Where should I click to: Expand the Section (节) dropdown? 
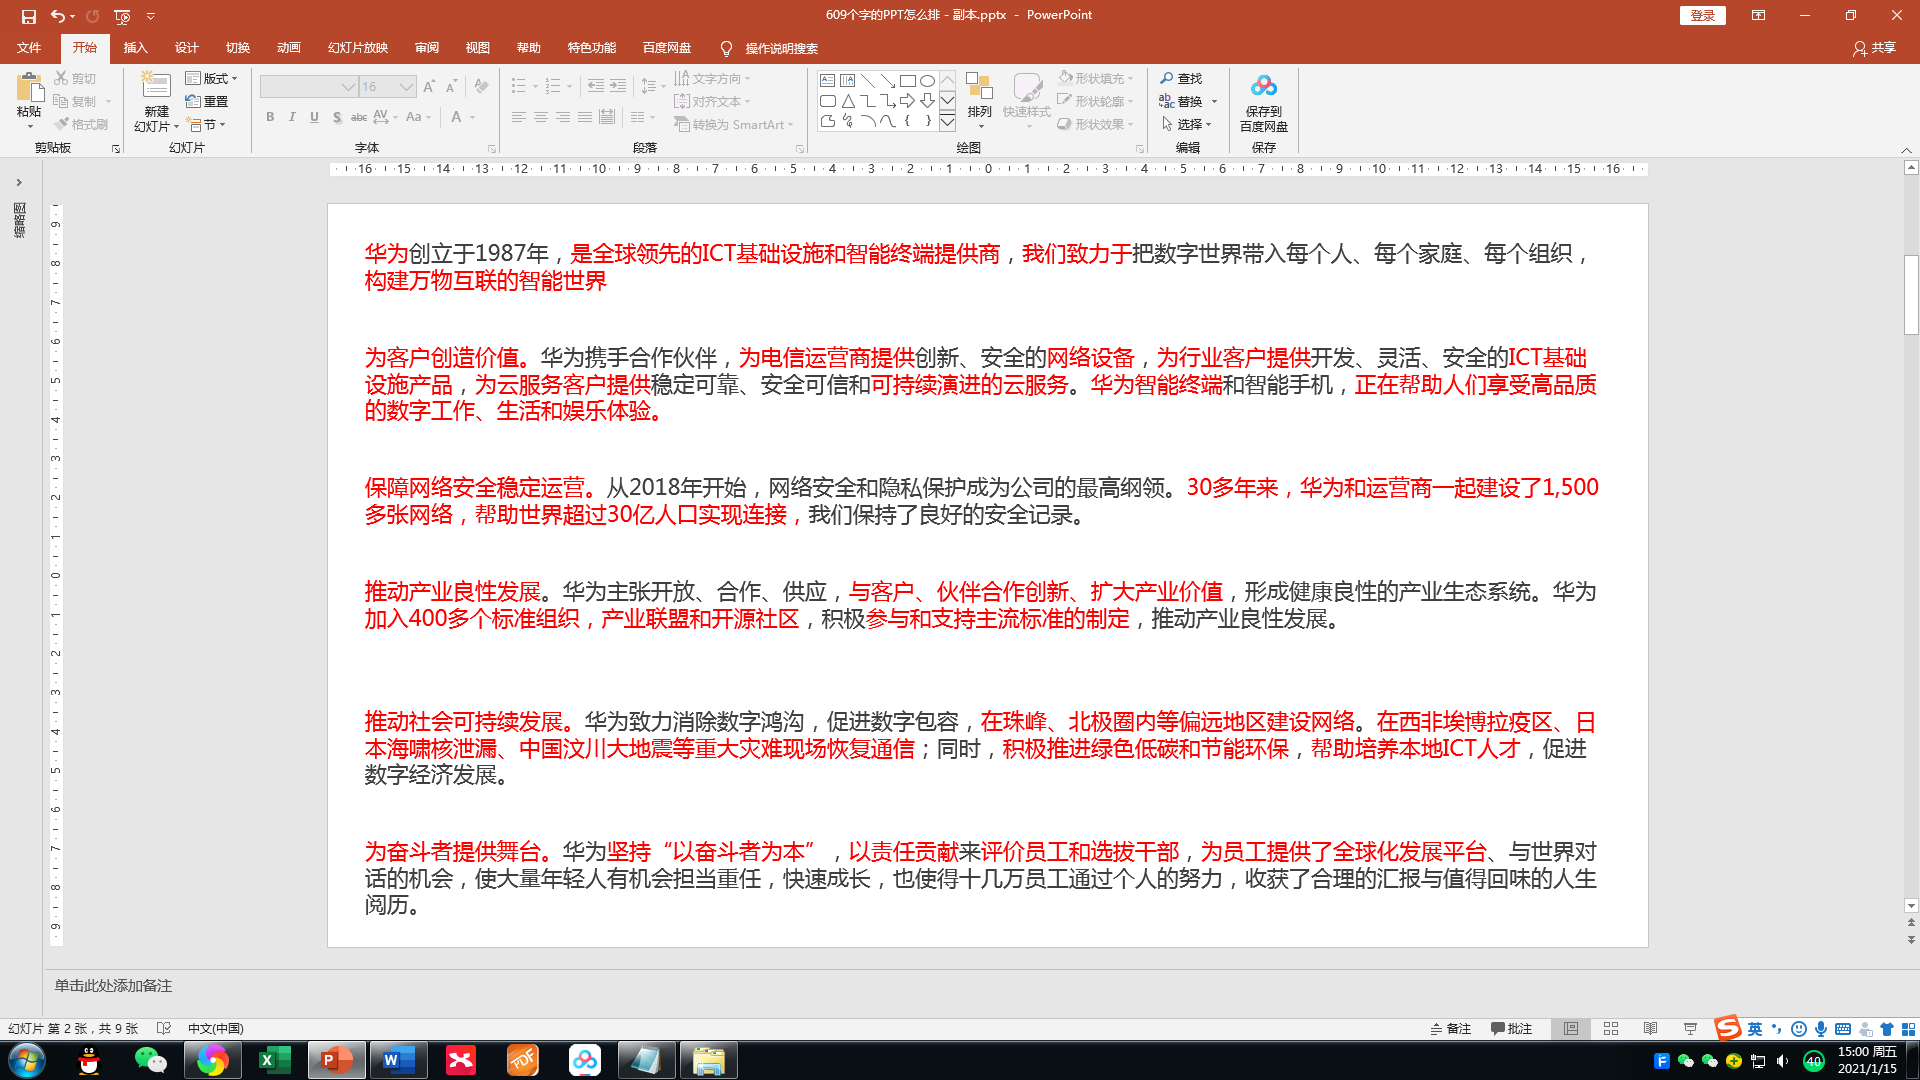click(x=206, y=124)
